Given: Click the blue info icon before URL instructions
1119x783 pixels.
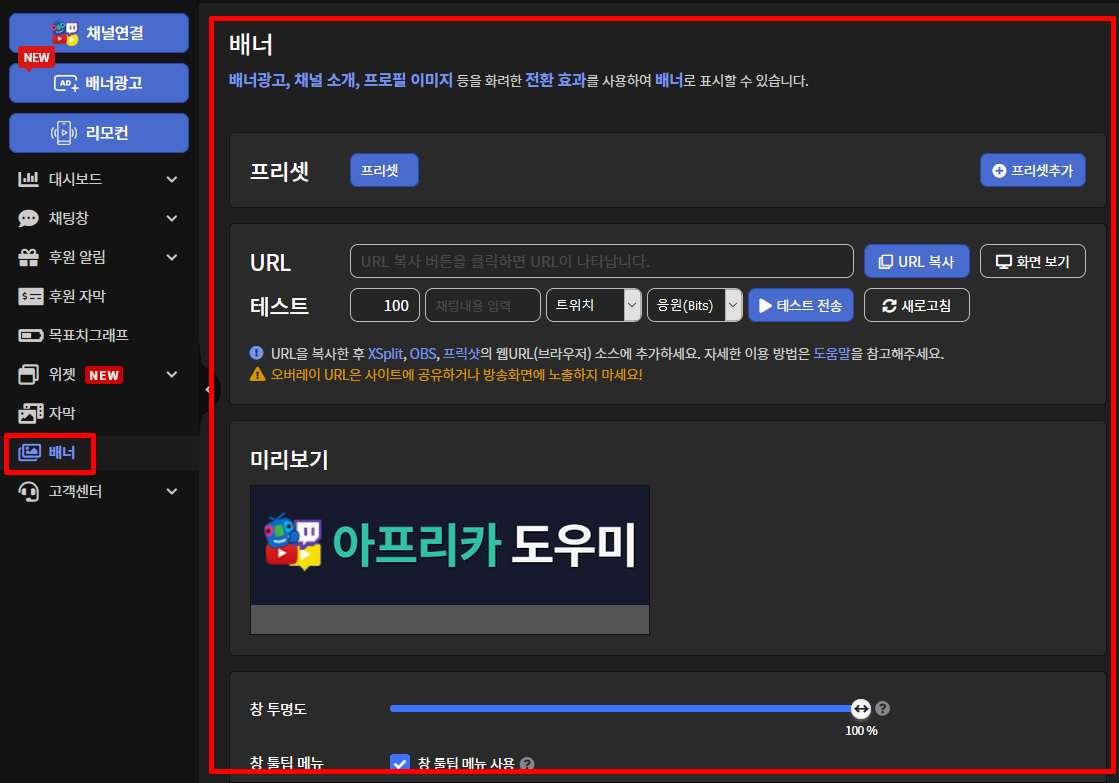Looking at the screenshot, I should pyautogui.click(x=257, y=353).
